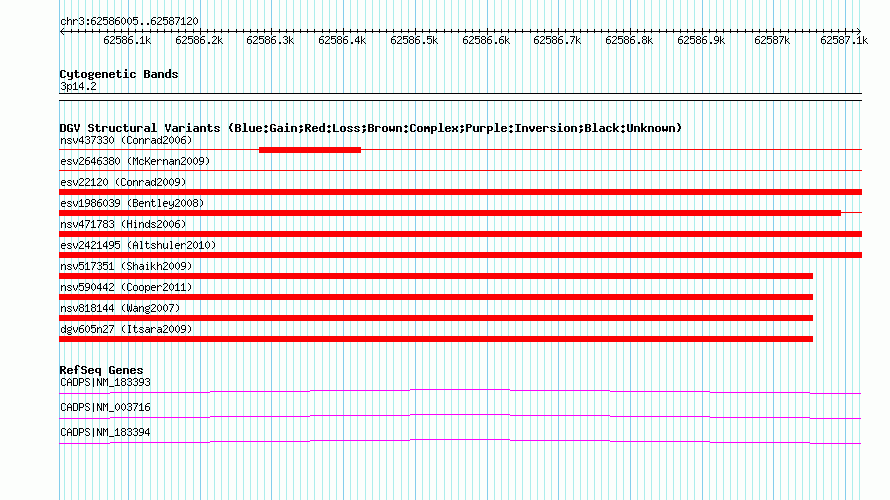Click the red bar under esv2421495
890x500 pixels.
pyautogui.click(x=460, y=255)
